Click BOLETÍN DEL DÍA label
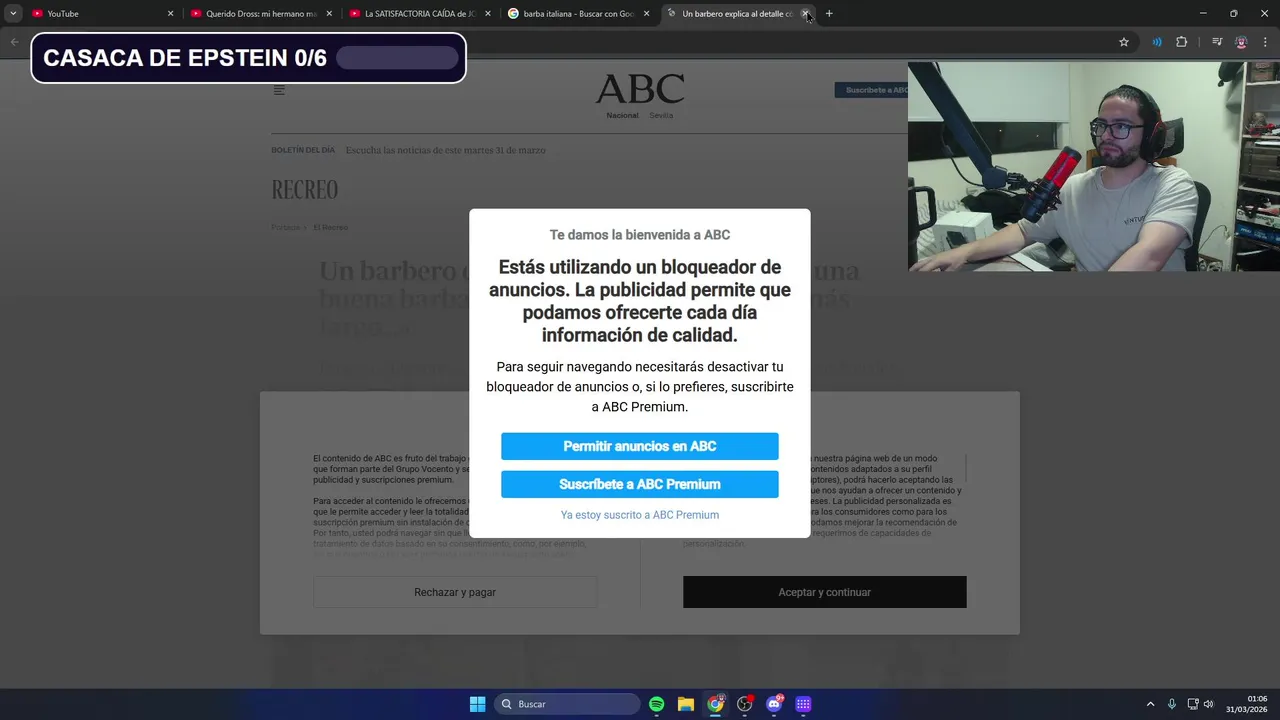Screen dimensions: 1280x720 [303, 150]
